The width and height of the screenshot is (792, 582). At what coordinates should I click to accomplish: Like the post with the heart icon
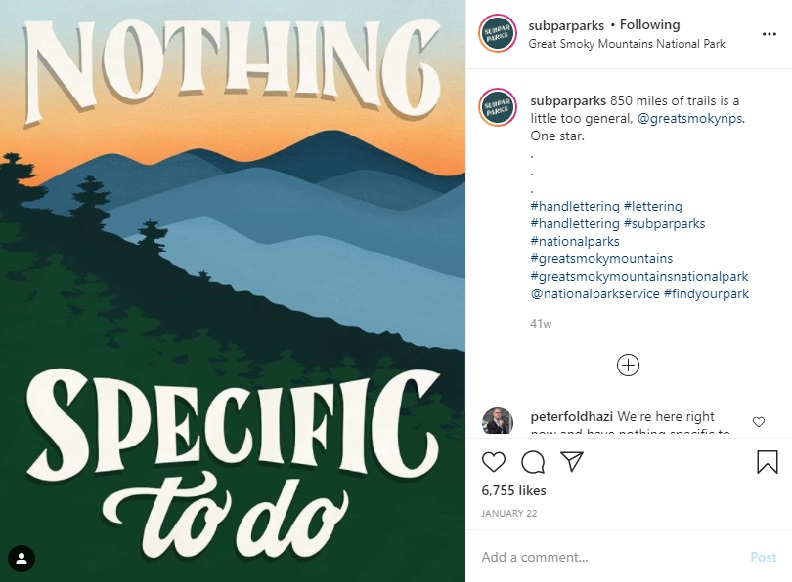coord(494,461)
